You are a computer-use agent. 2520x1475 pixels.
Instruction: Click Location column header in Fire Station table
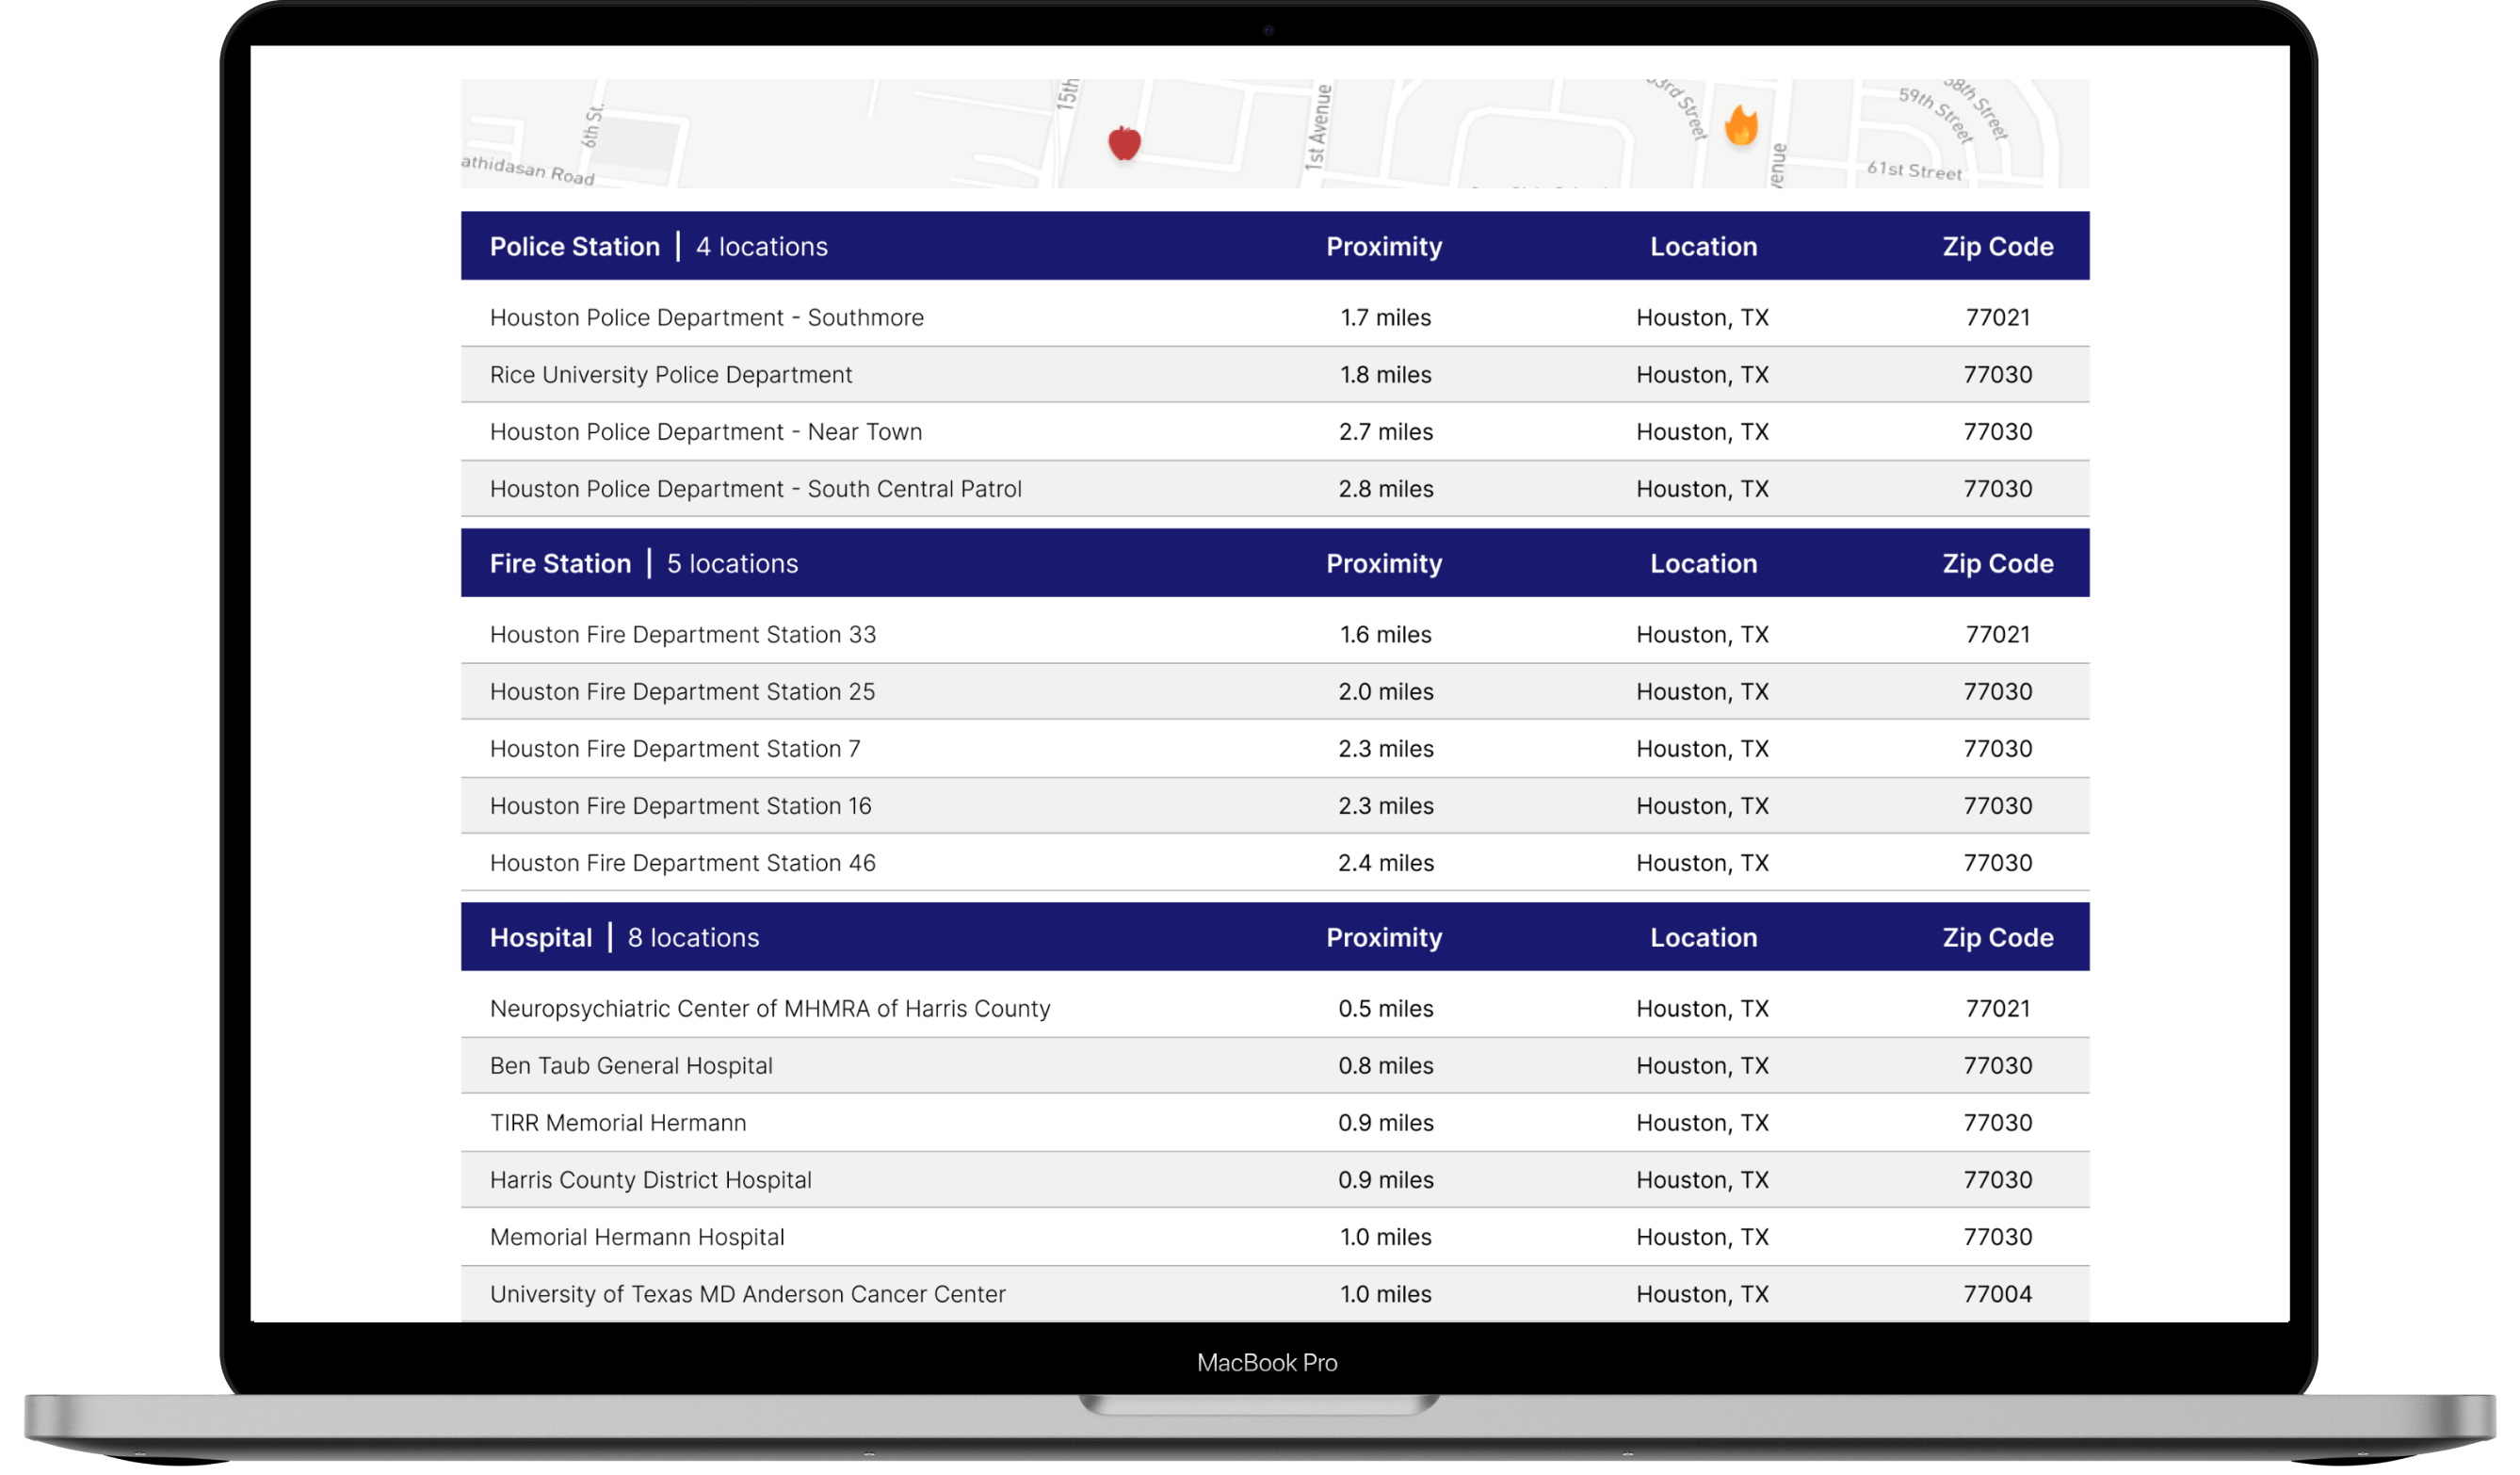[1703, 563]
